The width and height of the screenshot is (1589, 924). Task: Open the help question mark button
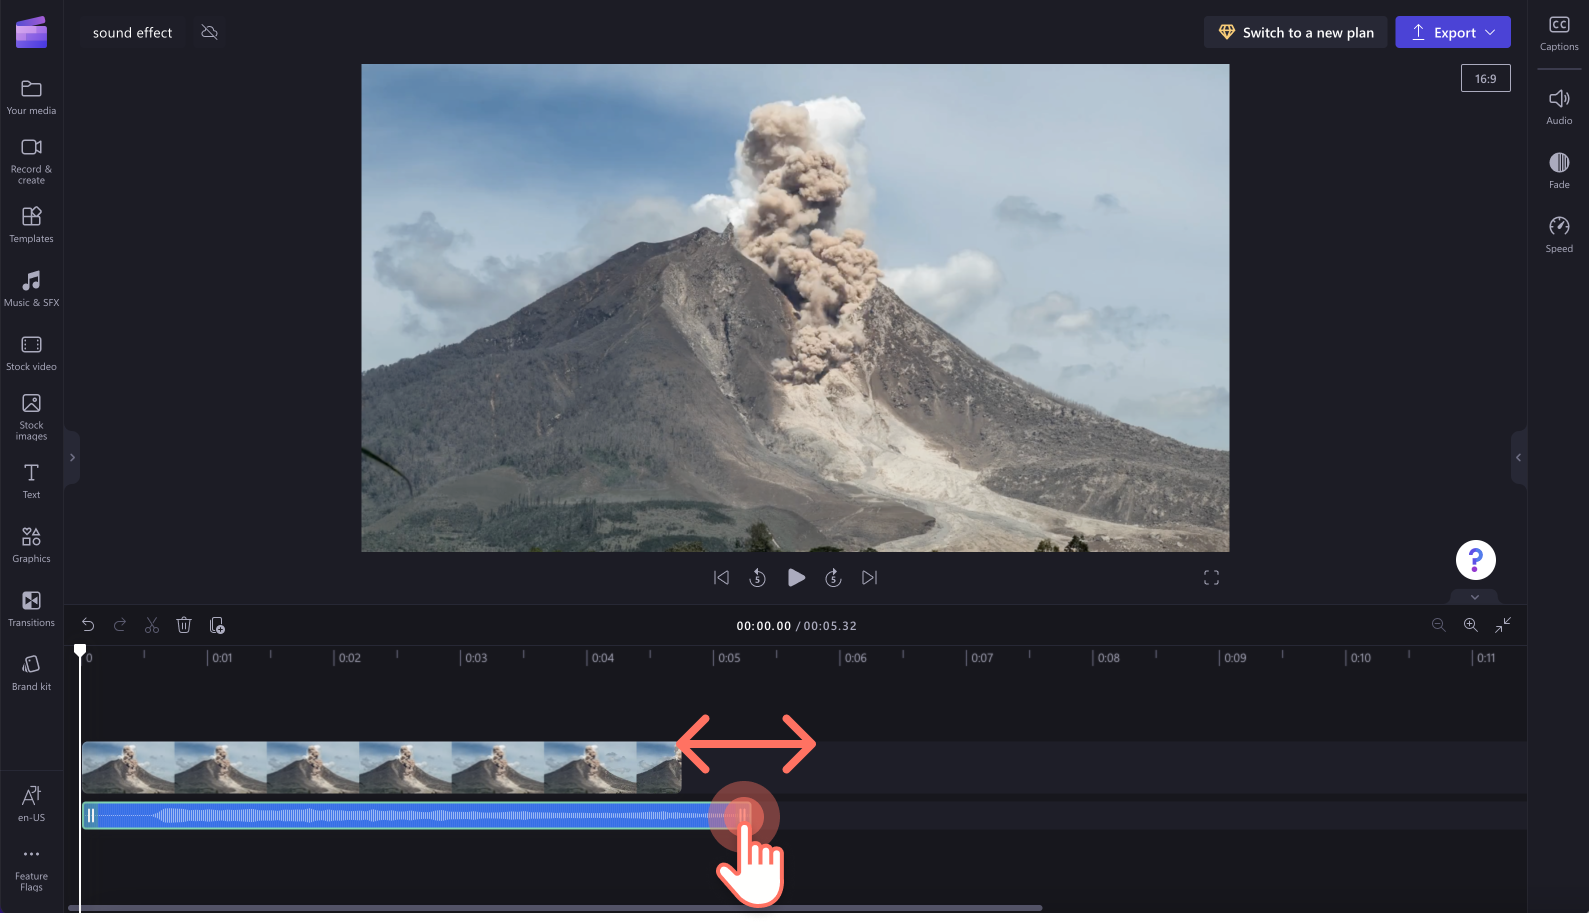click(1475, 560)
